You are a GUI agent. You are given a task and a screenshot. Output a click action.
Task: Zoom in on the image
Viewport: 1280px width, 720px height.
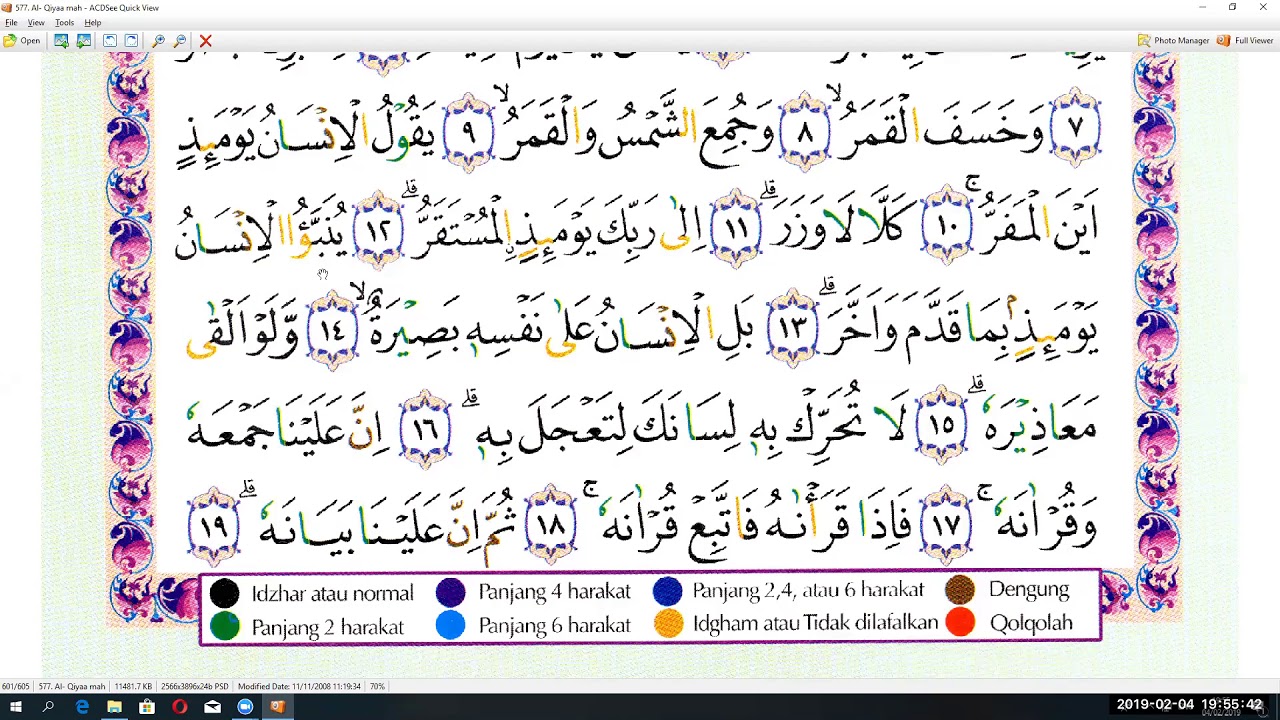tap(158, 41)
